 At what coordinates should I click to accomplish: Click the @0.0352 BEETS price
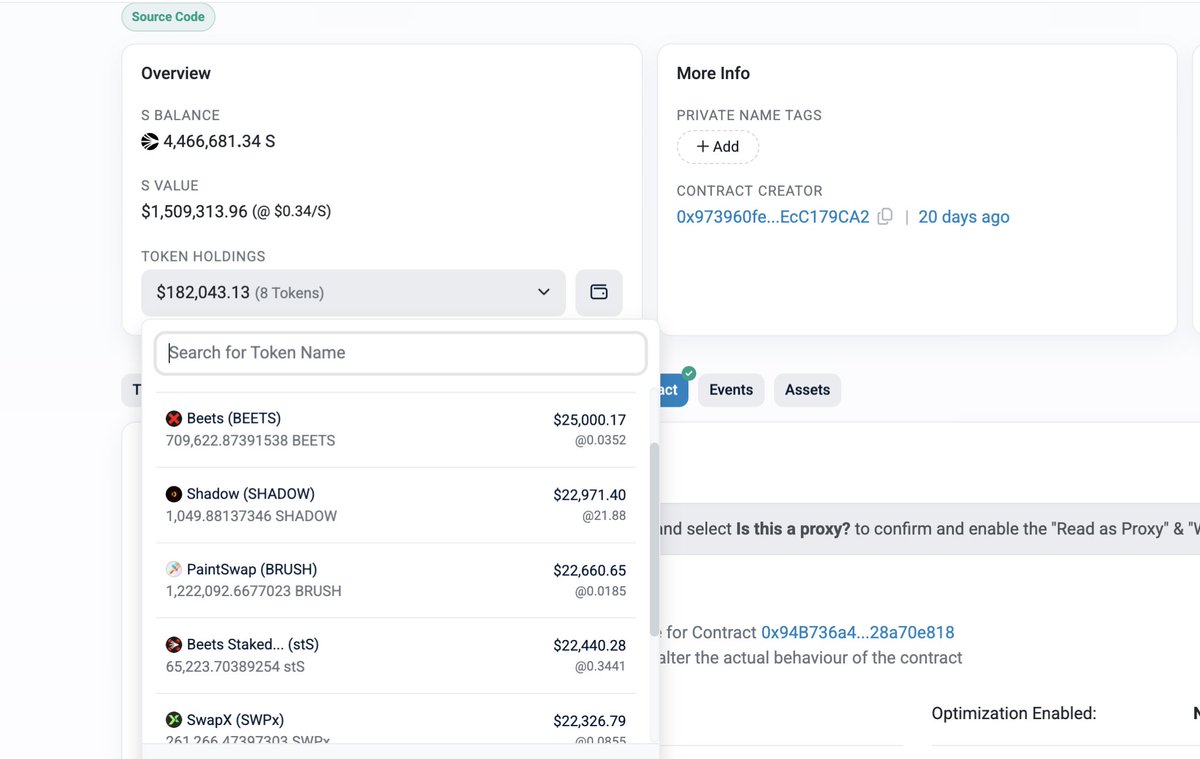point(600,440)
